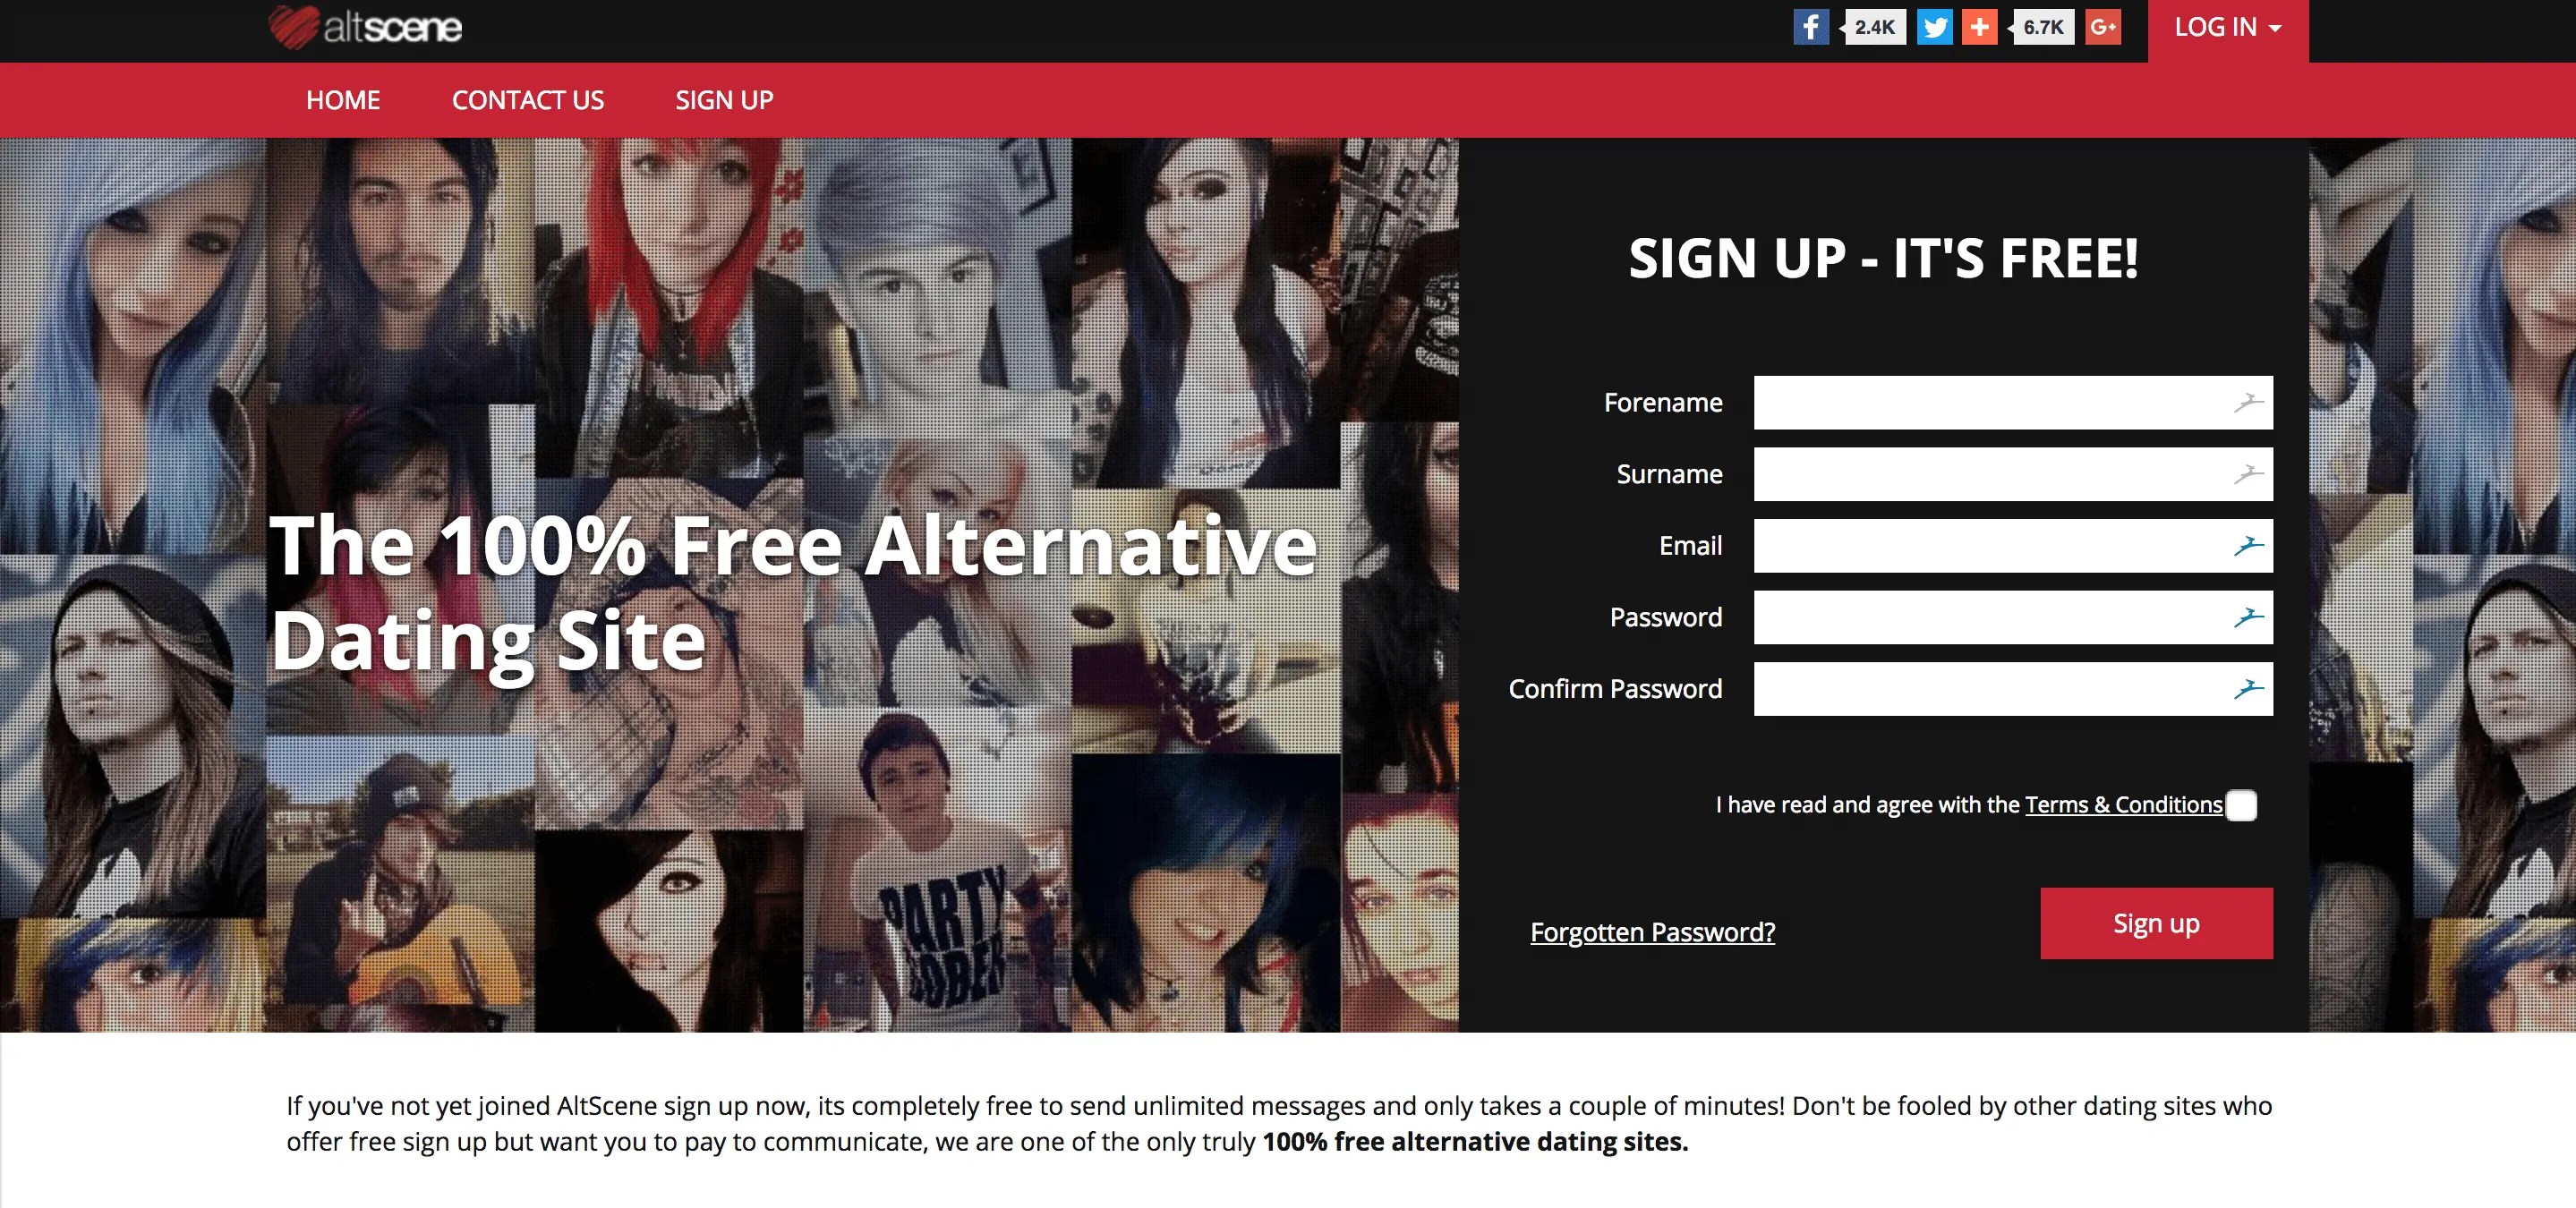Expand the LOG IN dropdown

click(2228, 28)
